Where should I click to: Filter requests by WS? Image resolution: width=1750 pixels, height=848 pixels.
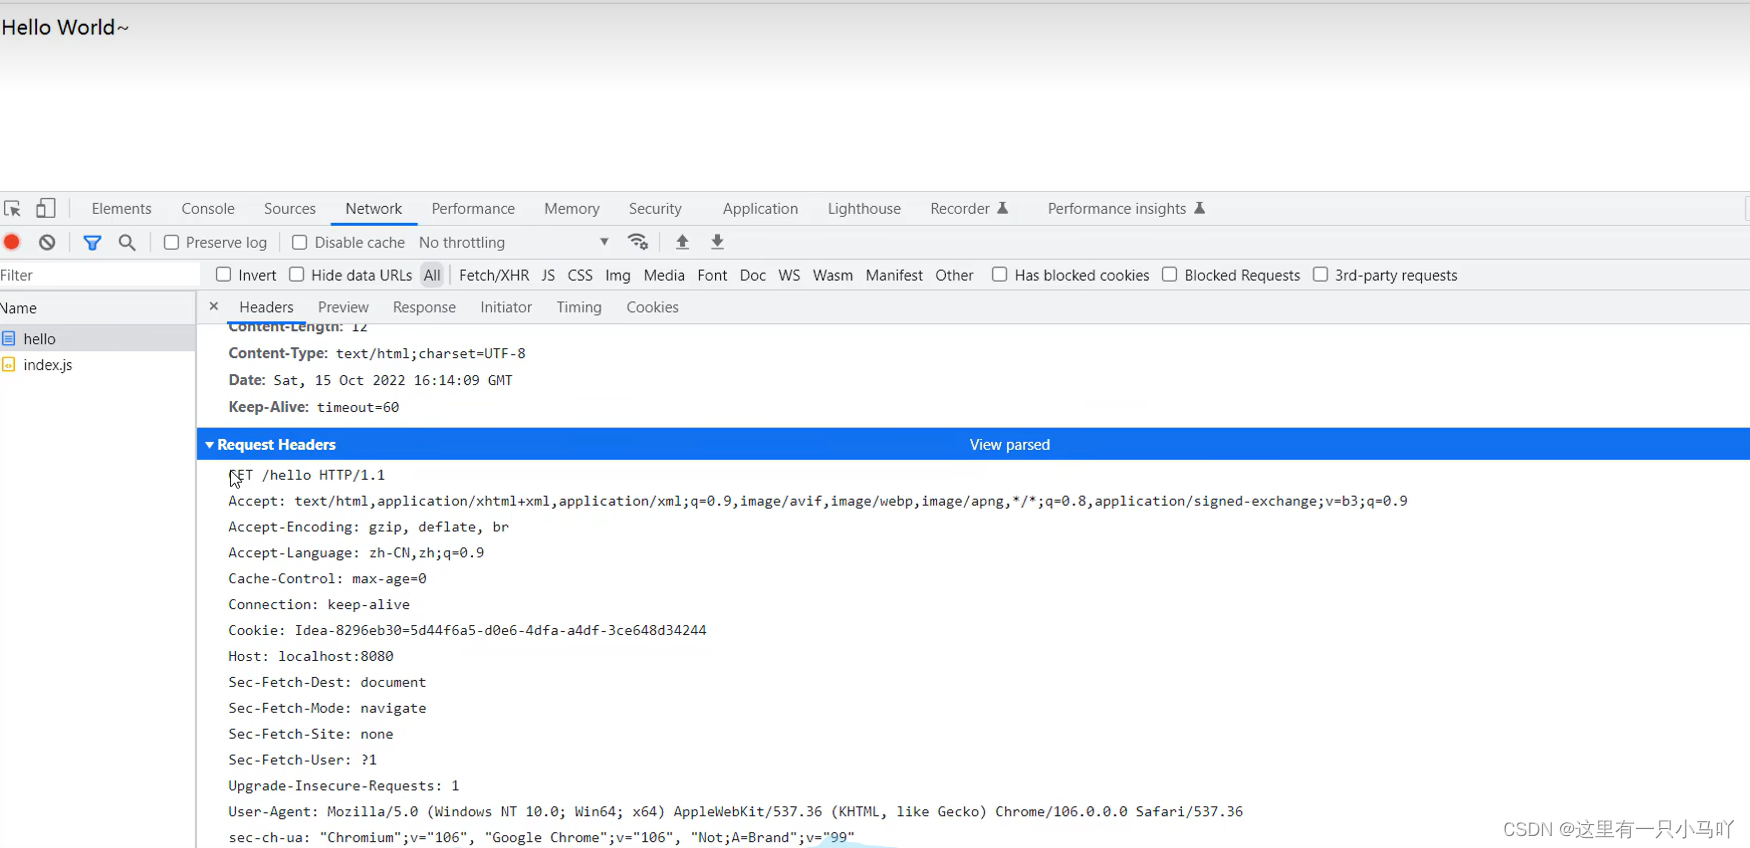pyautogui.click(x=789, y=275)
